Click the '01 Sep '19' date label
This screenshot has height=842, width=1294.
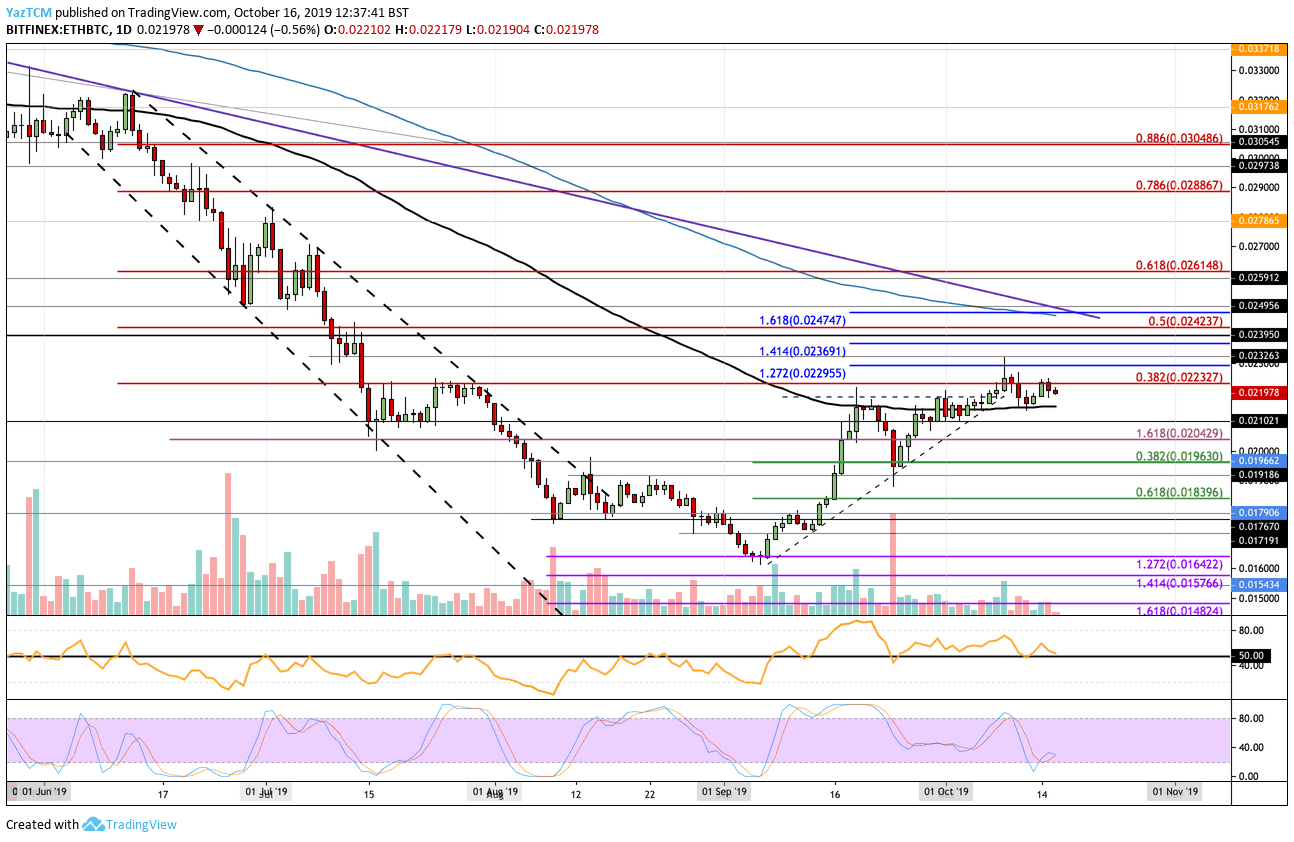tap(724, 791)
